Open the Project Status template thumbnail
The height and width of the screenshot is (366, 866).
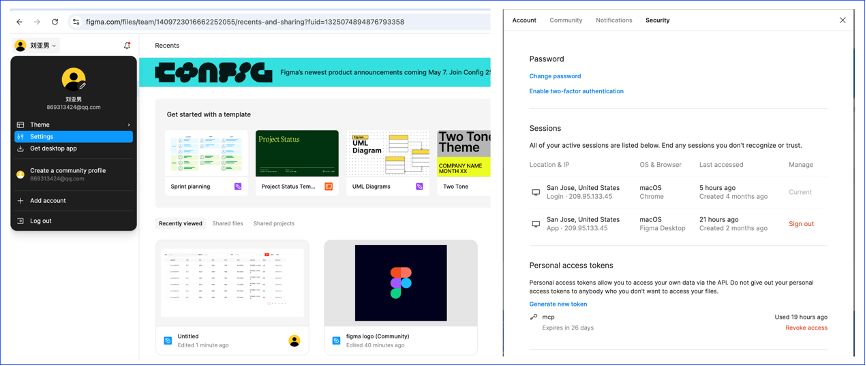(x=297, y=153)
